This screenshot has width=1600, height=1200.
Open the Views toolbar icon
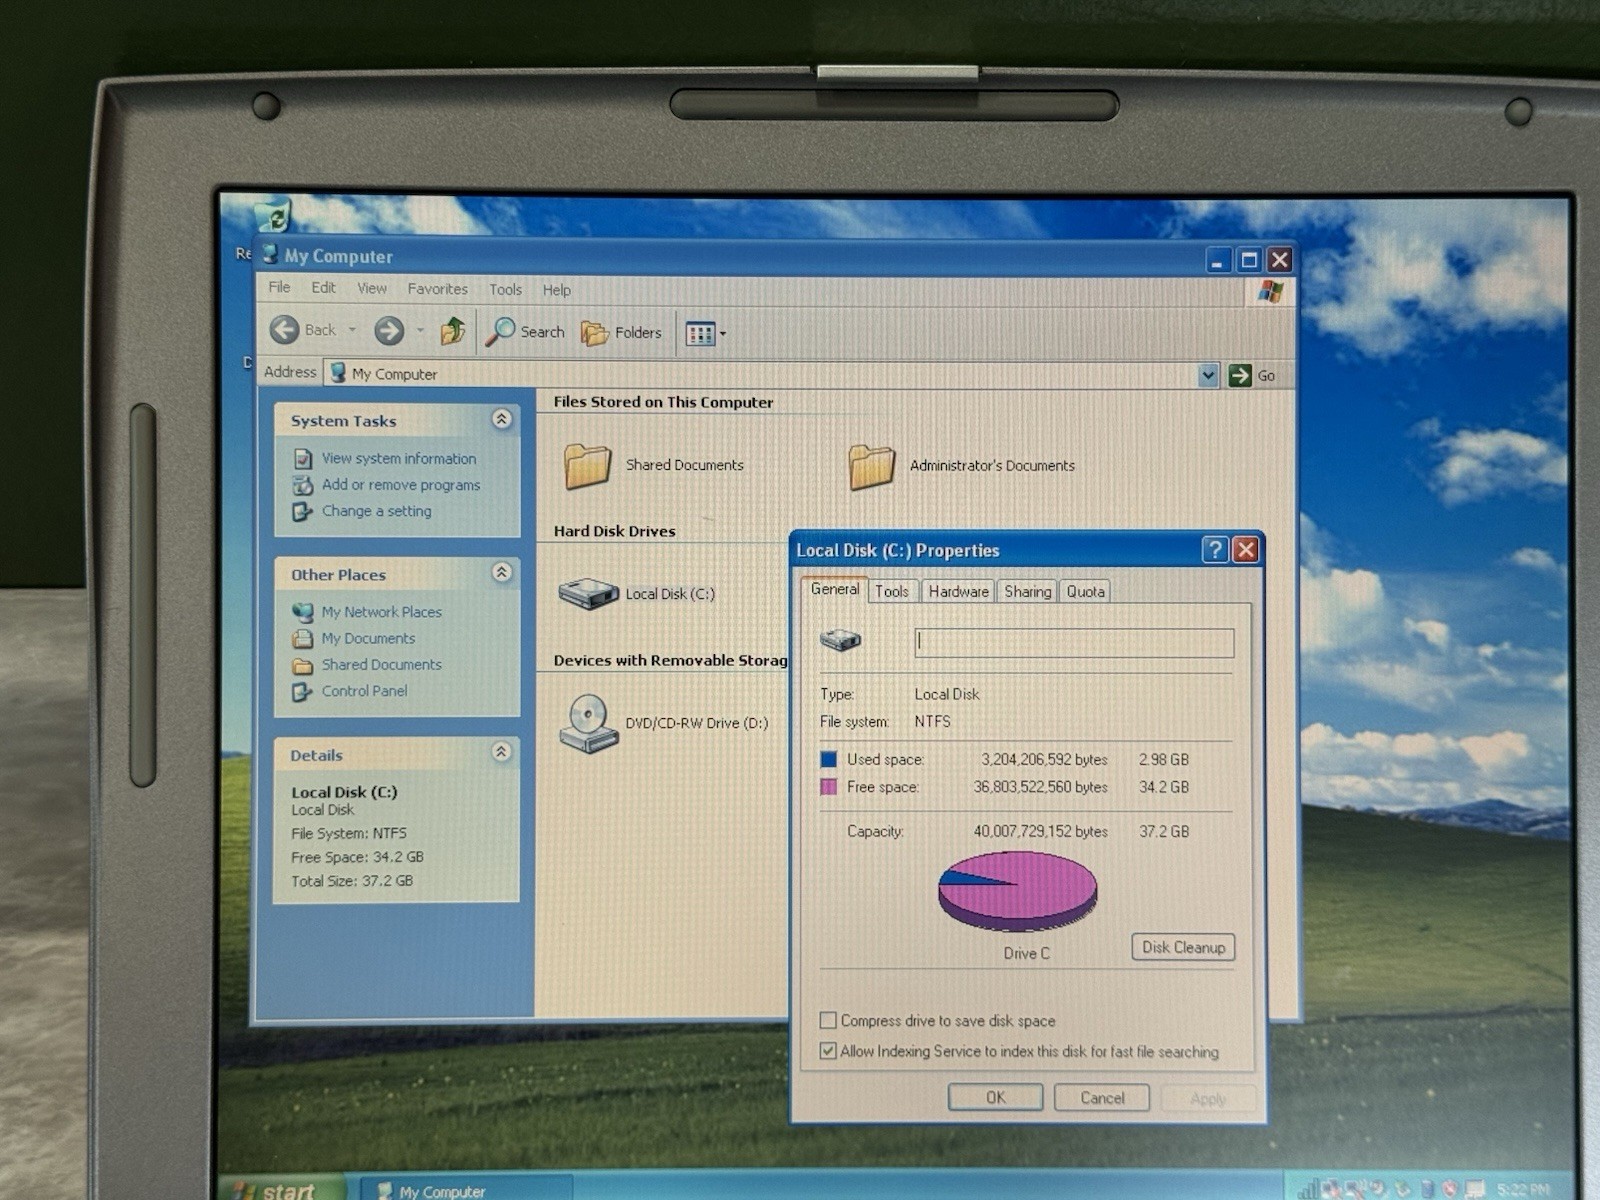[x=700, y=333]
